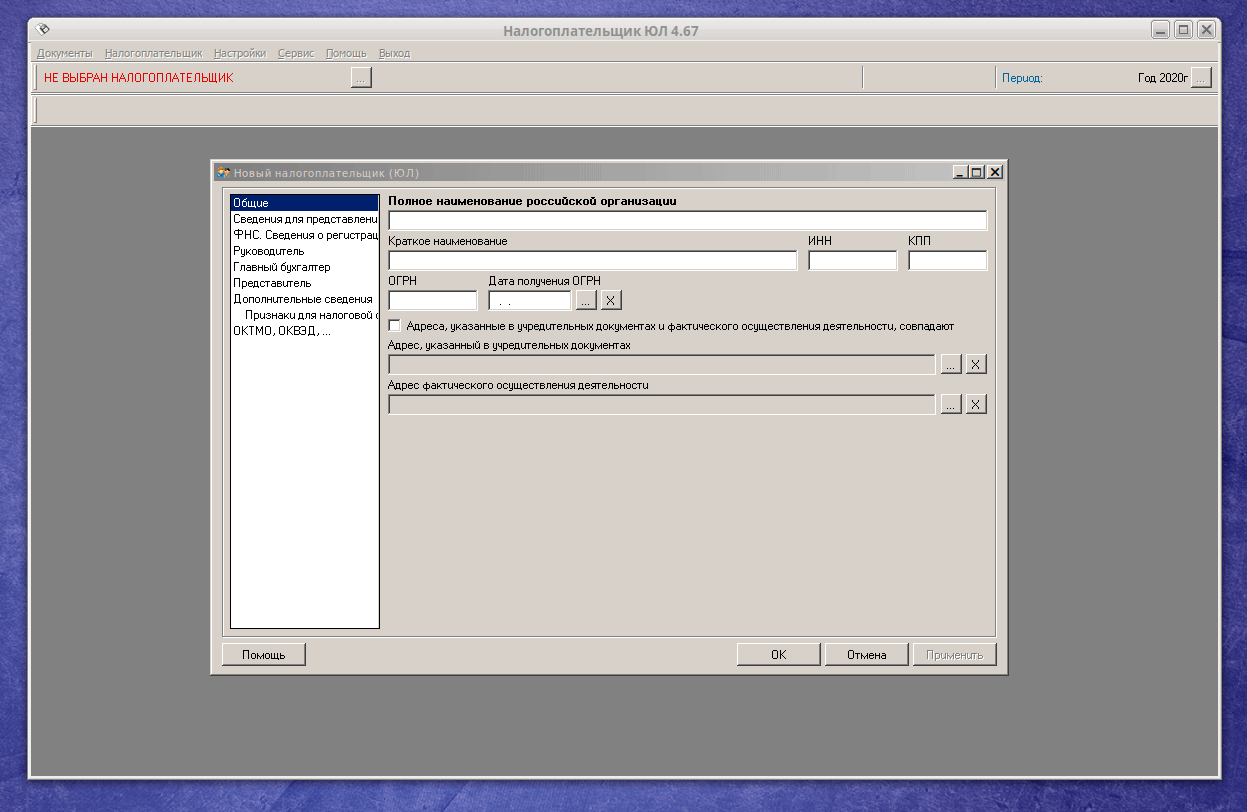This screenshot has width=1247, height=812.
Task: Focus the full organization name field
Action: (687, 221)
